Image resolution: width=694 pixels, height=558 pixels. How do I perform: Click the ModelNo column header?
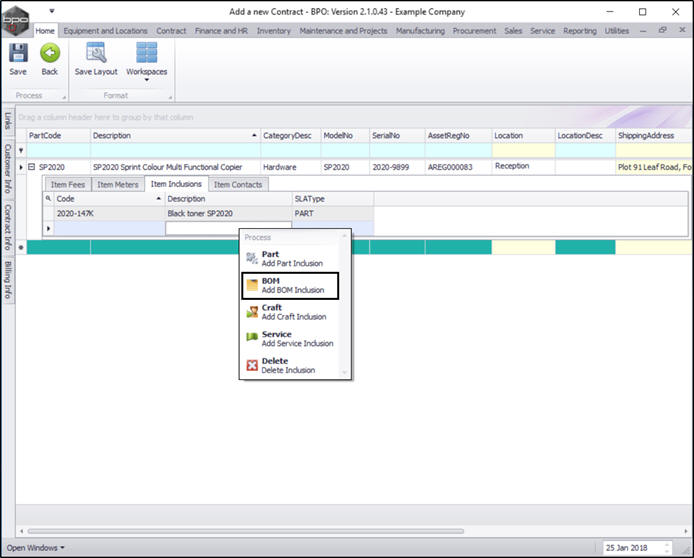(345, 135)
